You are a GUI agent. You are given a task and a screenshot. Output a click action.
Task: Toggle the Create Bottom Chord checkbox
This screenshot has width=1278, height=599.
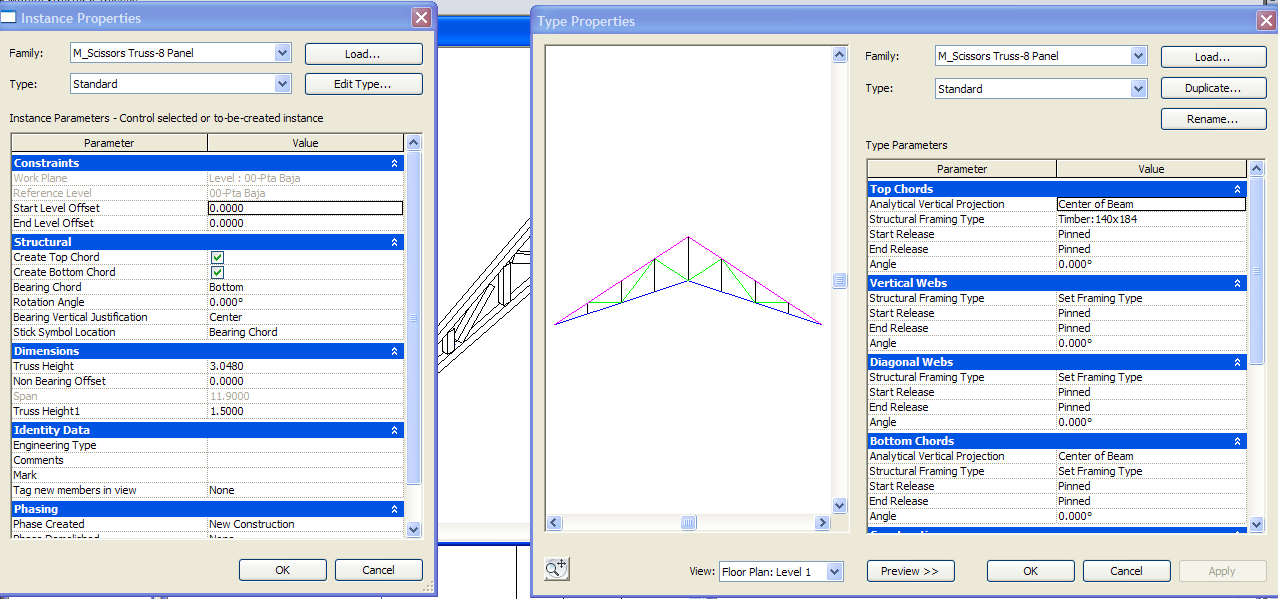click(x=217, y=272)
